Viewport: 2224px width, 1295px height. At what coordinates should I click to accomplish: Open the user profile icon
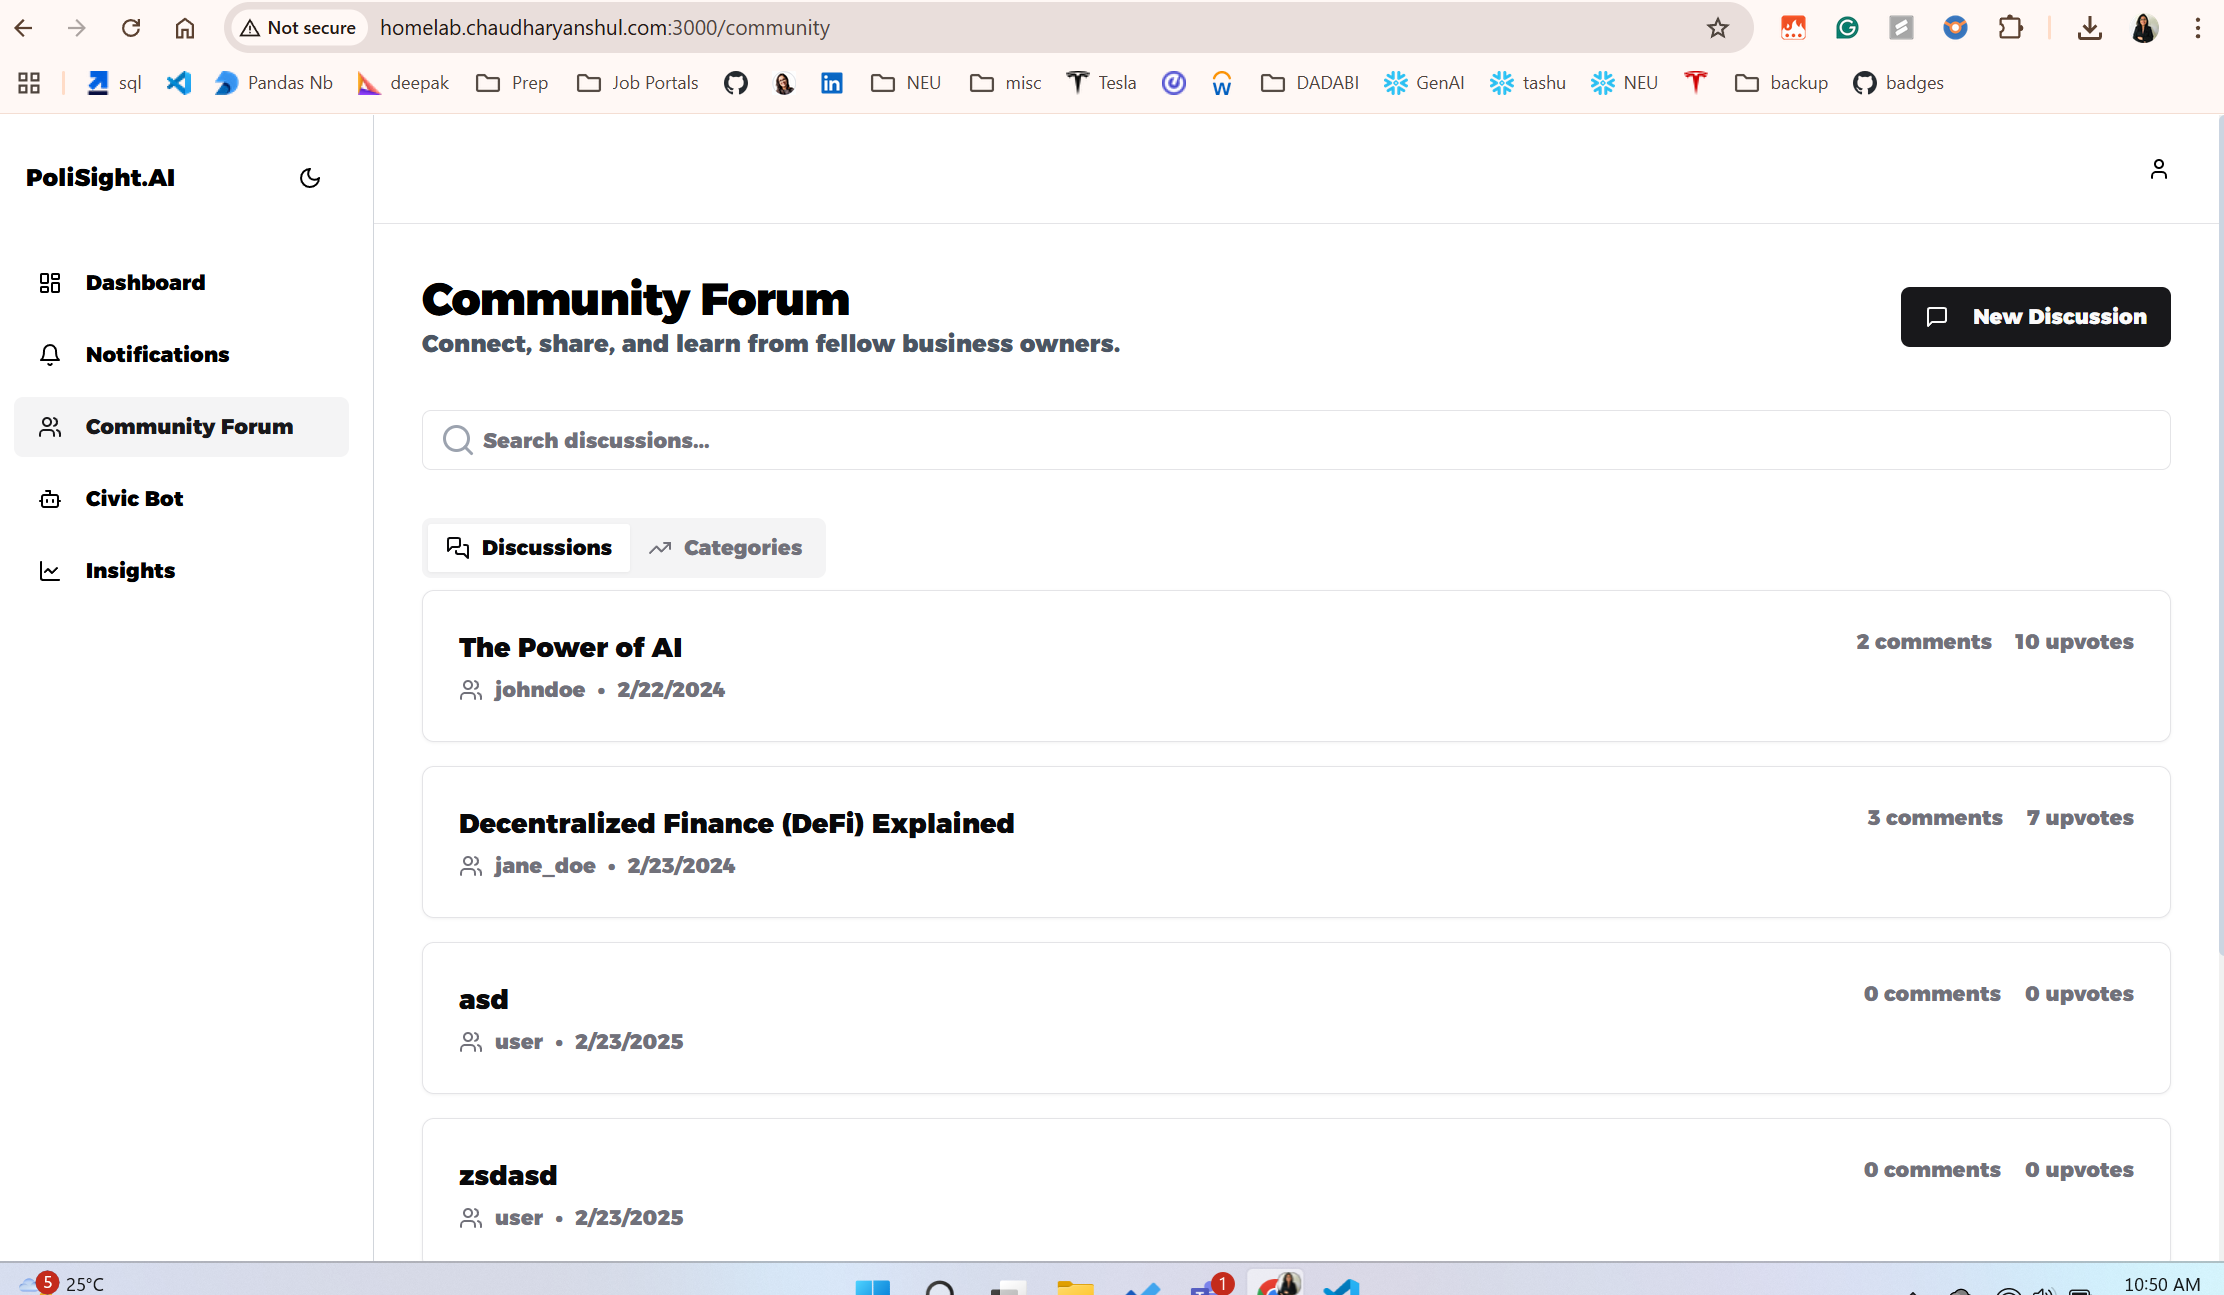point(2158,169)
